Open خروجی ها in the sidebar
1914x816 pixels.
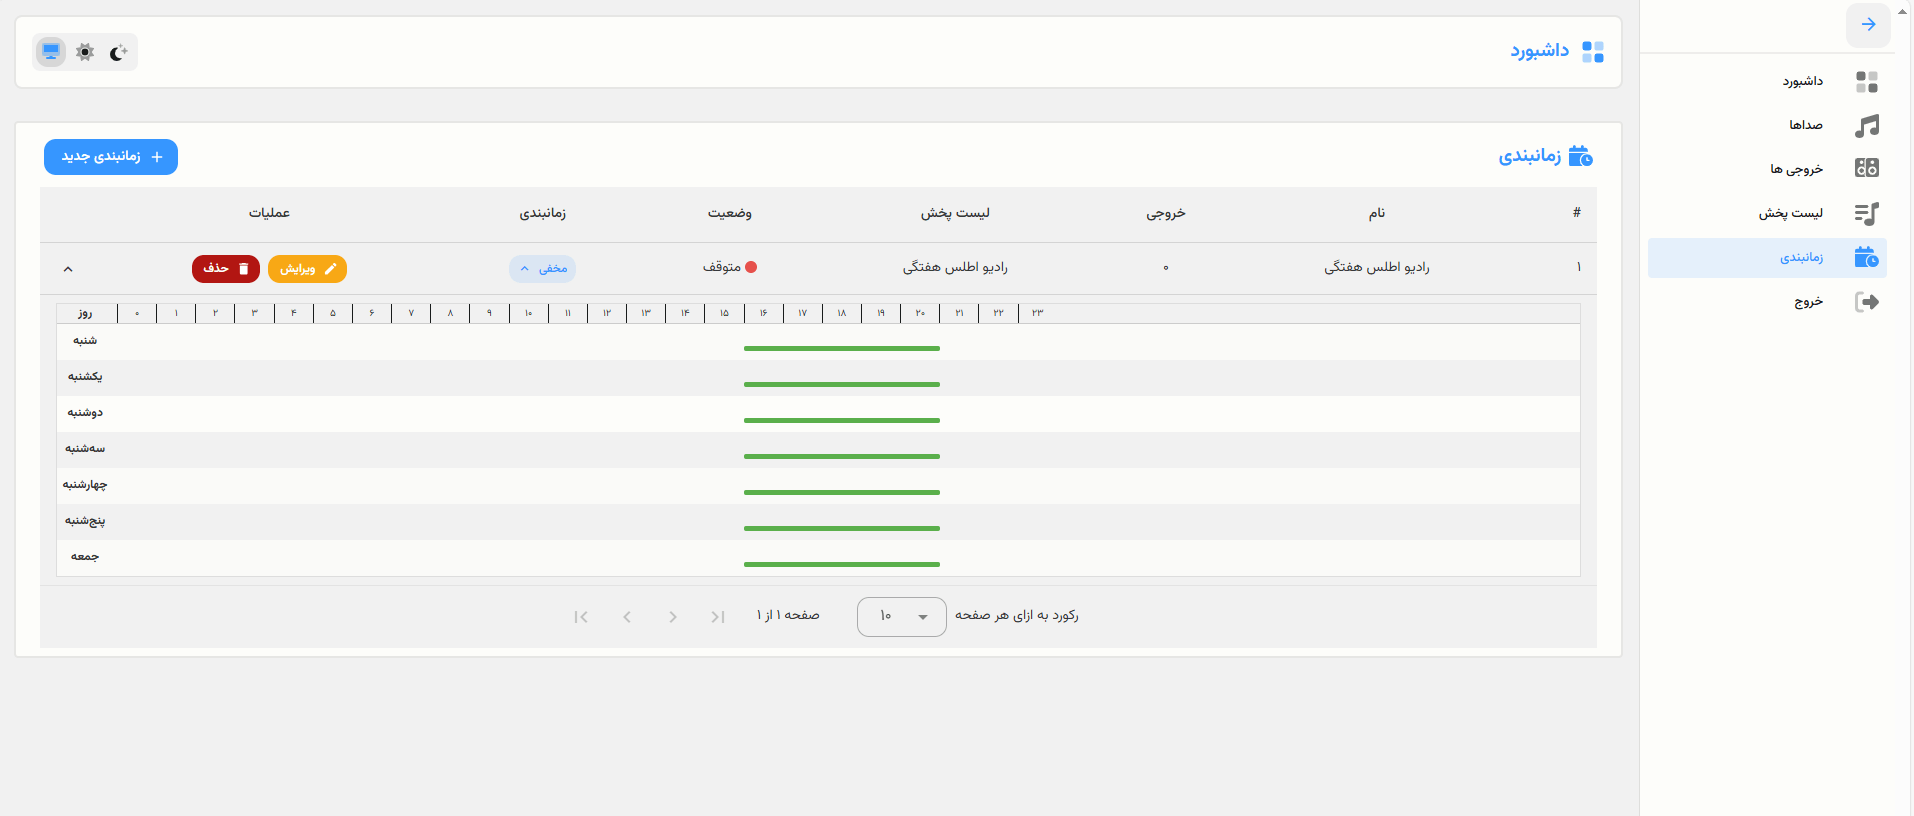pyautogui.click(x=1767, y=169)
